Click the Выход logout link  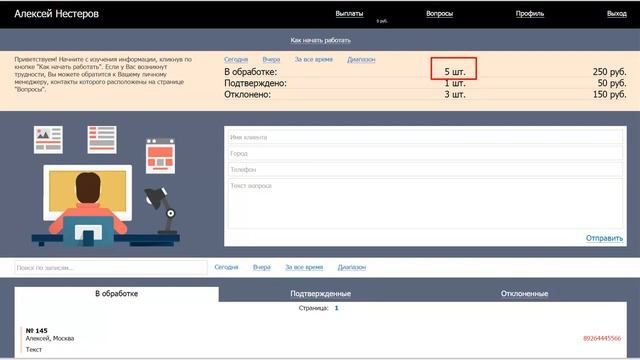point(616,13)
